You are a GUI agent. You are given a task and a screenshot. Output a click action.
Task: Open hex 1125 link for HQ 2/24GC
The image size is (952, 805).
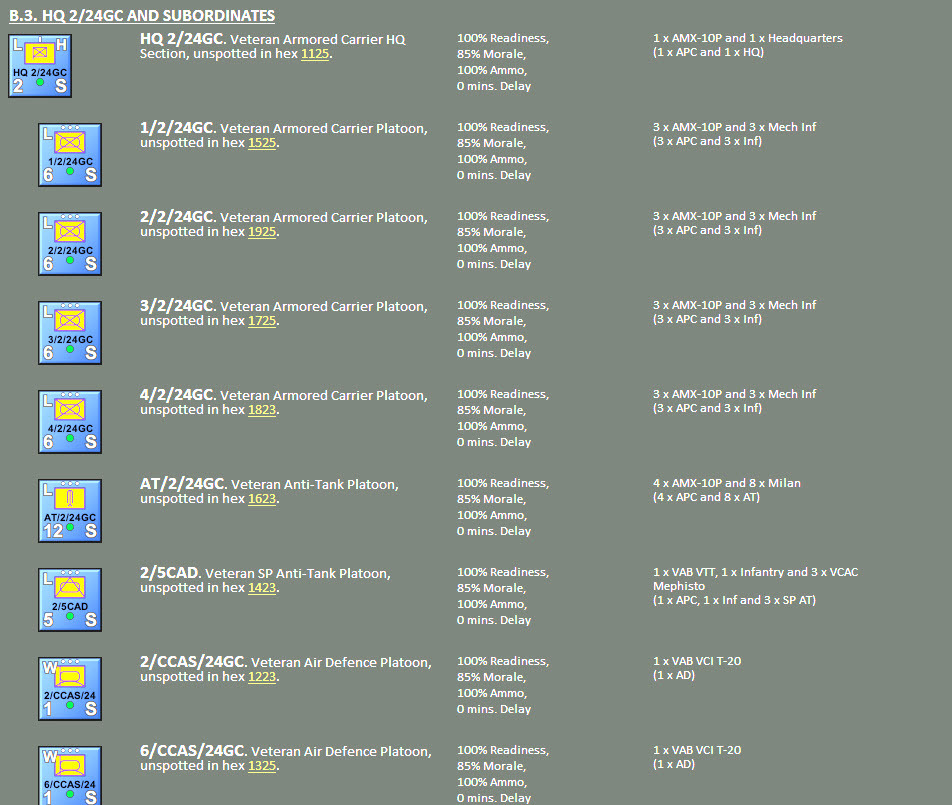(315, 54)
